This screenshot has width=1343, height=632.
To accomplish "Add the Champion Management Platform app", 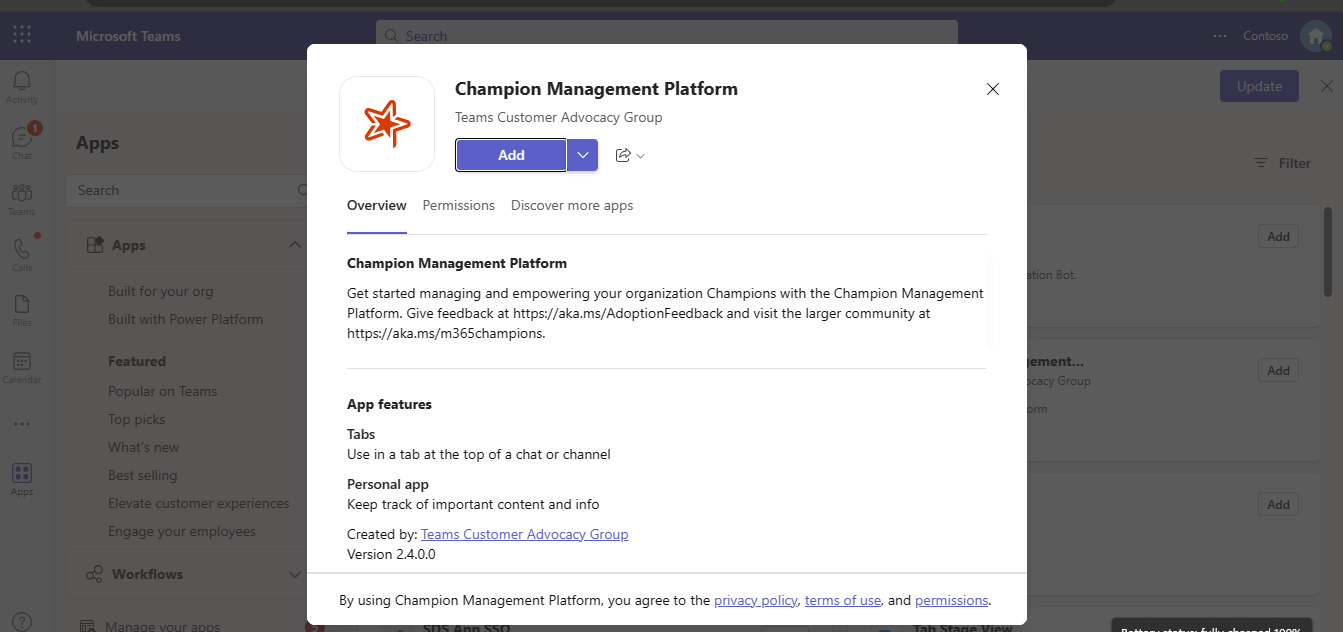I will pos(510,155).
